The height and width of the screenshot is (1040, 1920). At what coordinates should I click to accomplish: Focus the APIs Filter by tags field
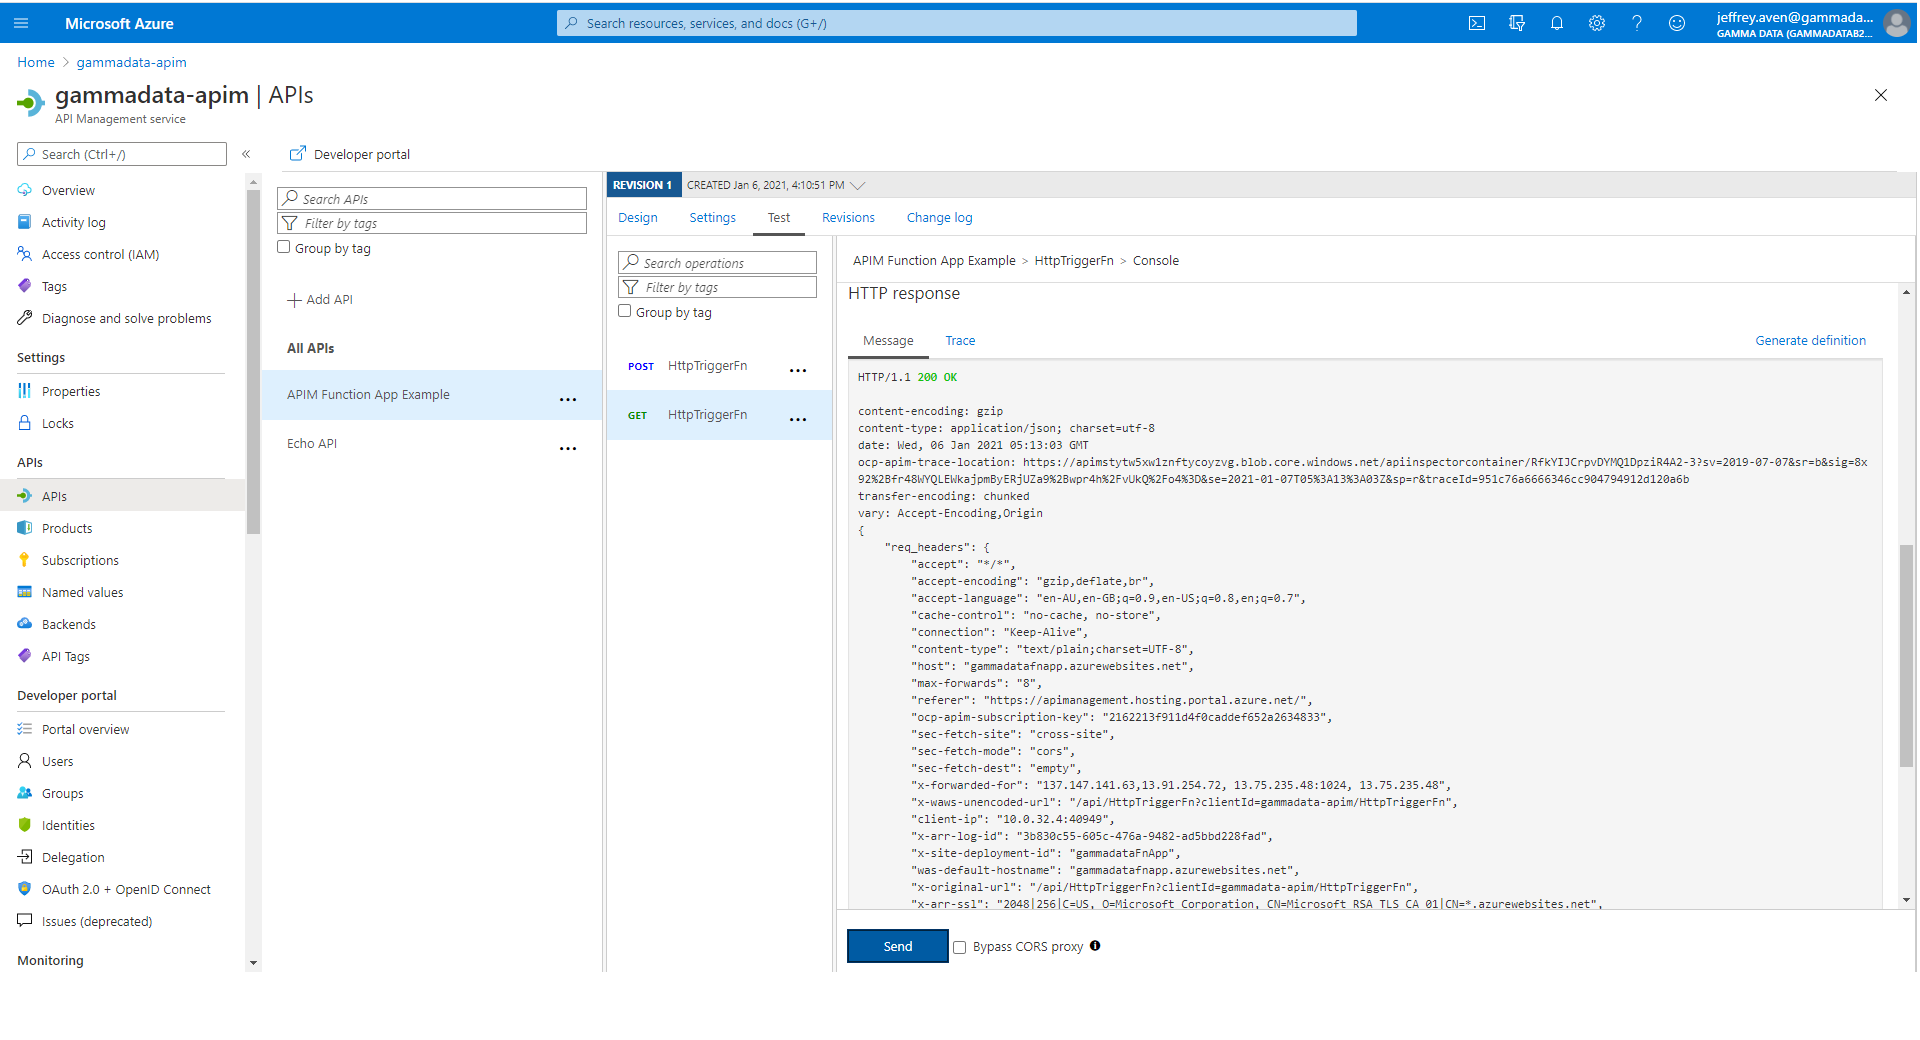coord(432,223)
